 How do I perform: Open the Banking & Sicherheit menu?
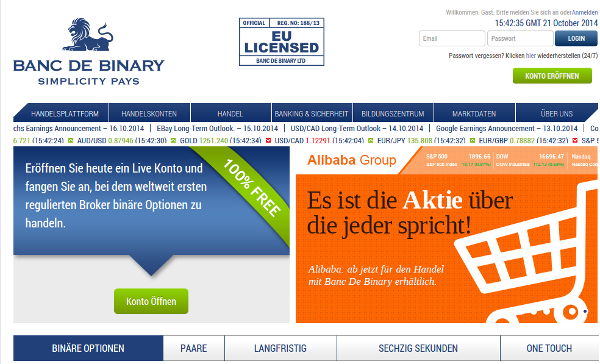click(x=311, y=114)
